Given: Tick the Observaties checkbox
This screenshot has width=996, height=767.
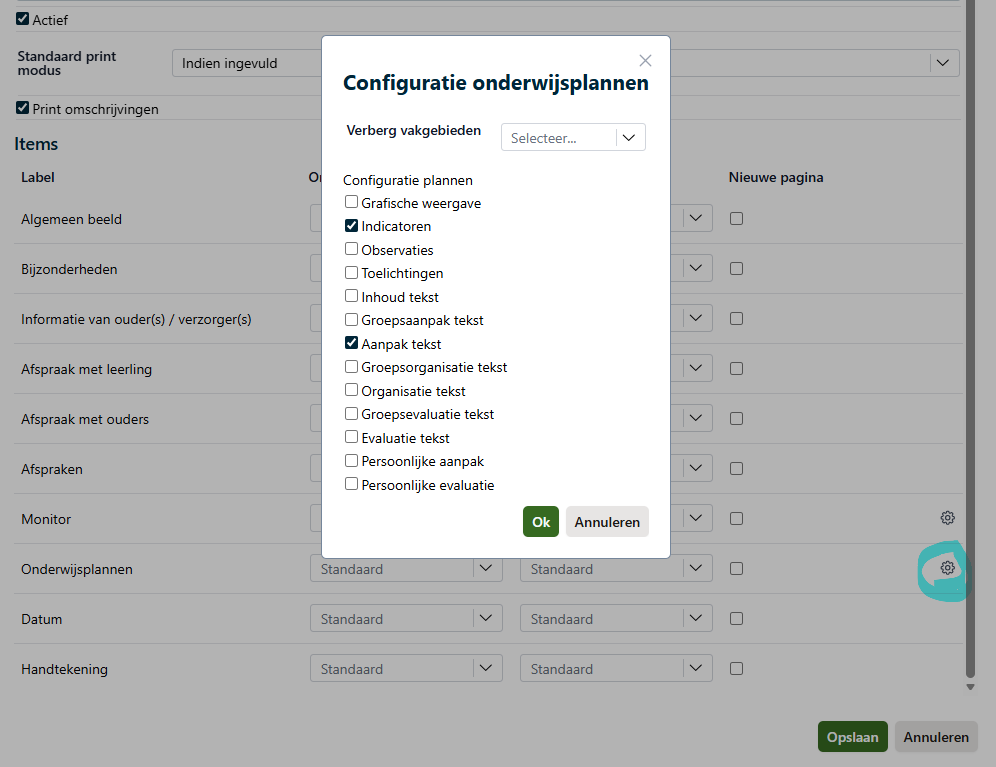Looking at the screenshot, I should (352, 249).
